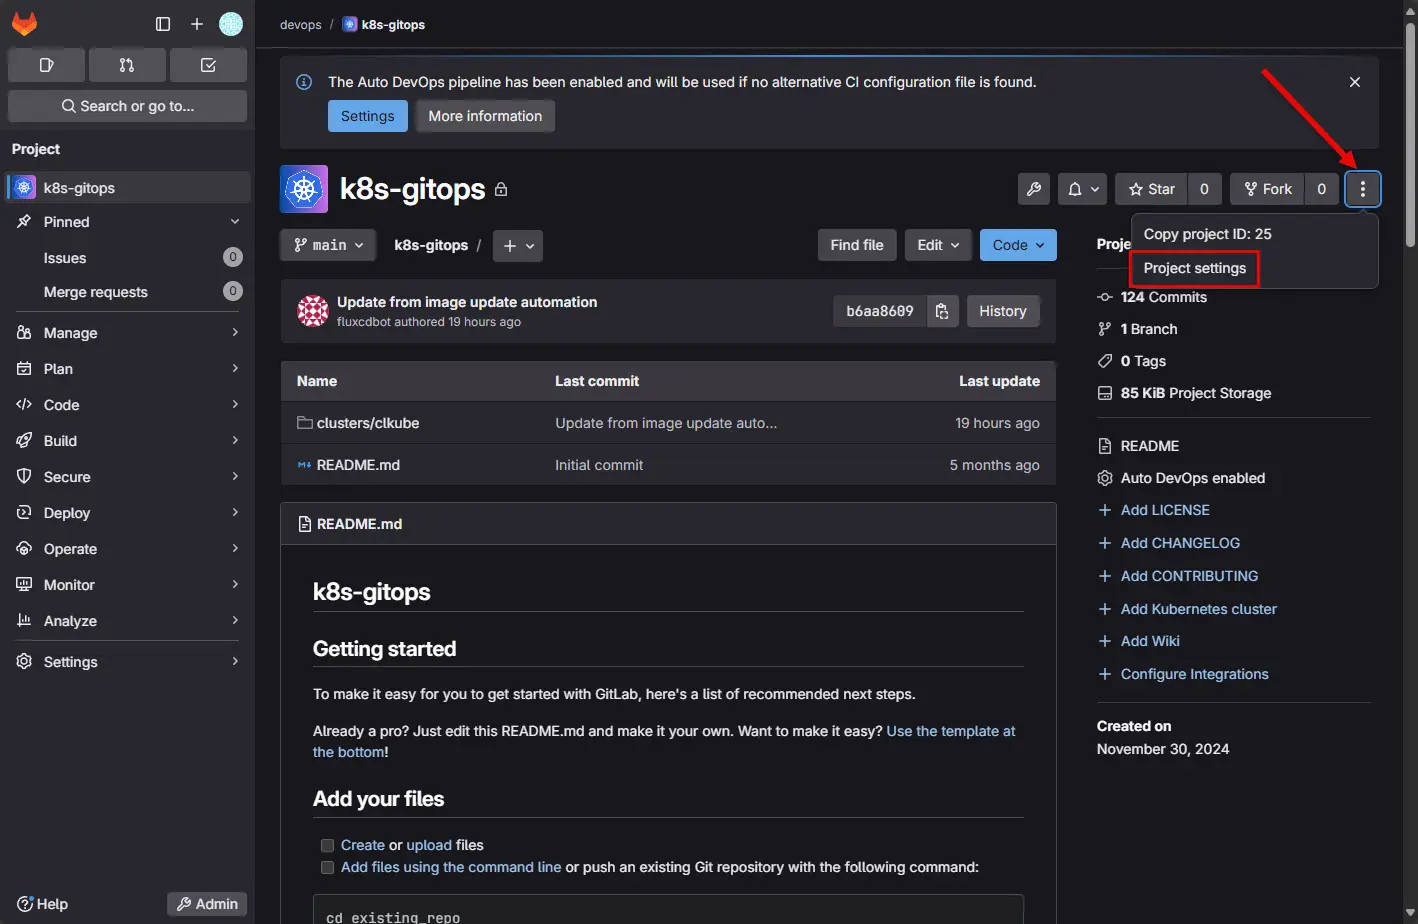Open assigned issues shortcut icon

point(46,65)
